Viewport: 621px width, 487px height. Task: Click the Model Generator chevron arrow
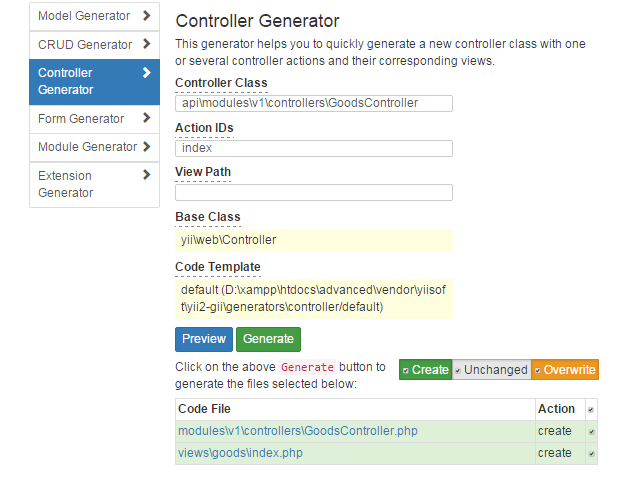(147, 16)
